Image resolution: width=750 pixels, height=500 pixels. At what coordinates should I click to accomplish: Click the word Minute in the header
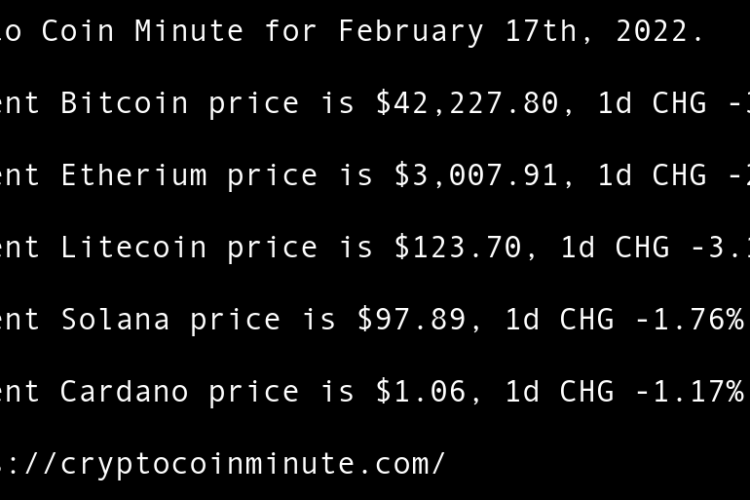click(x=190, y=31)
